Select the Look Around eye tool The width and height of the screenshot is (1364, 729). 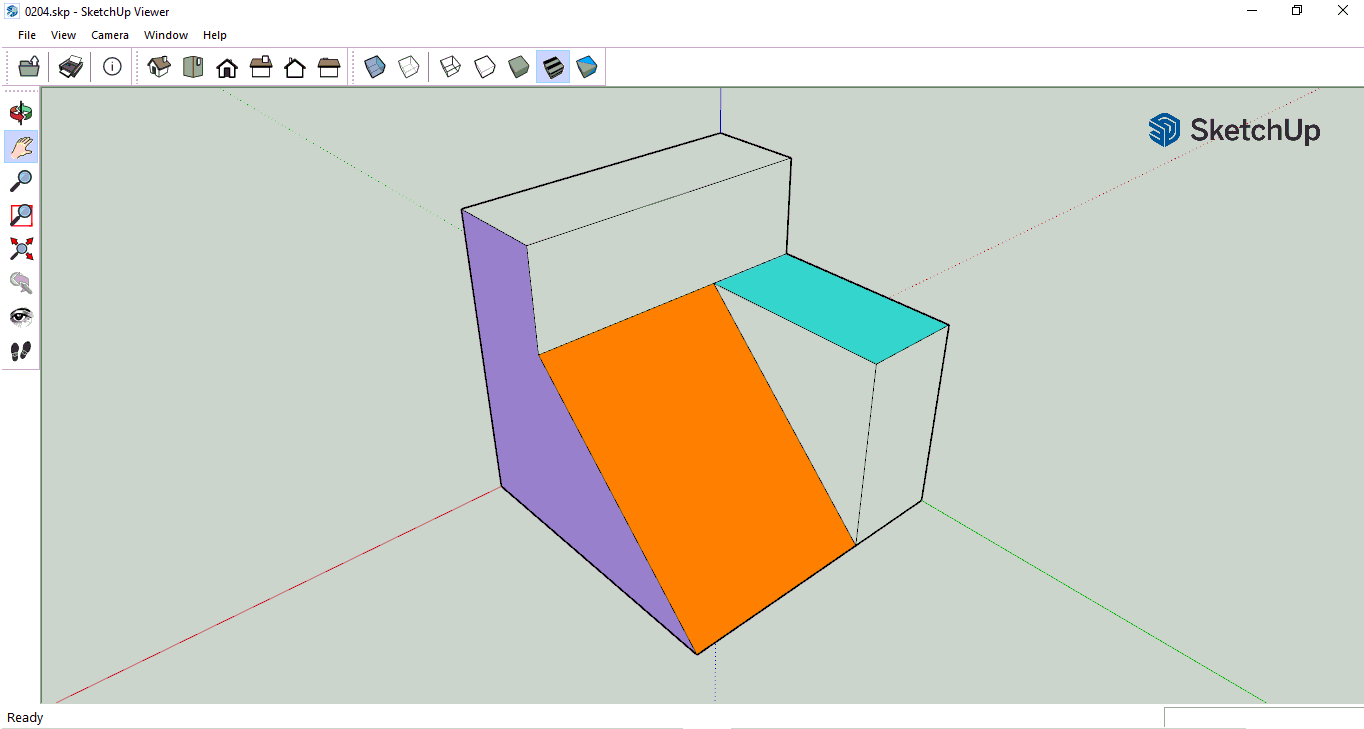(21, 317)
